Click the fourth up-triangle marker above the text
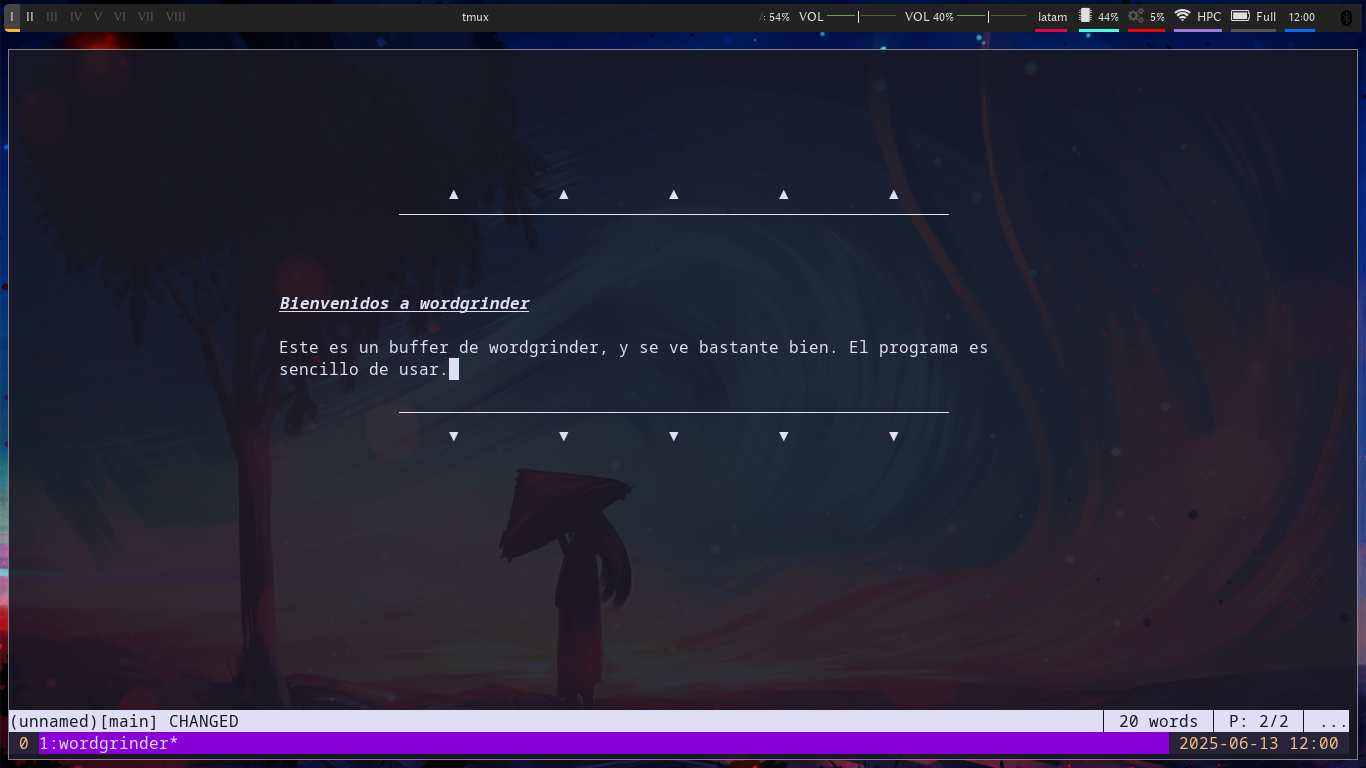Image resolution: width=1366 pixels, height=768 pixels. [784, 194]
